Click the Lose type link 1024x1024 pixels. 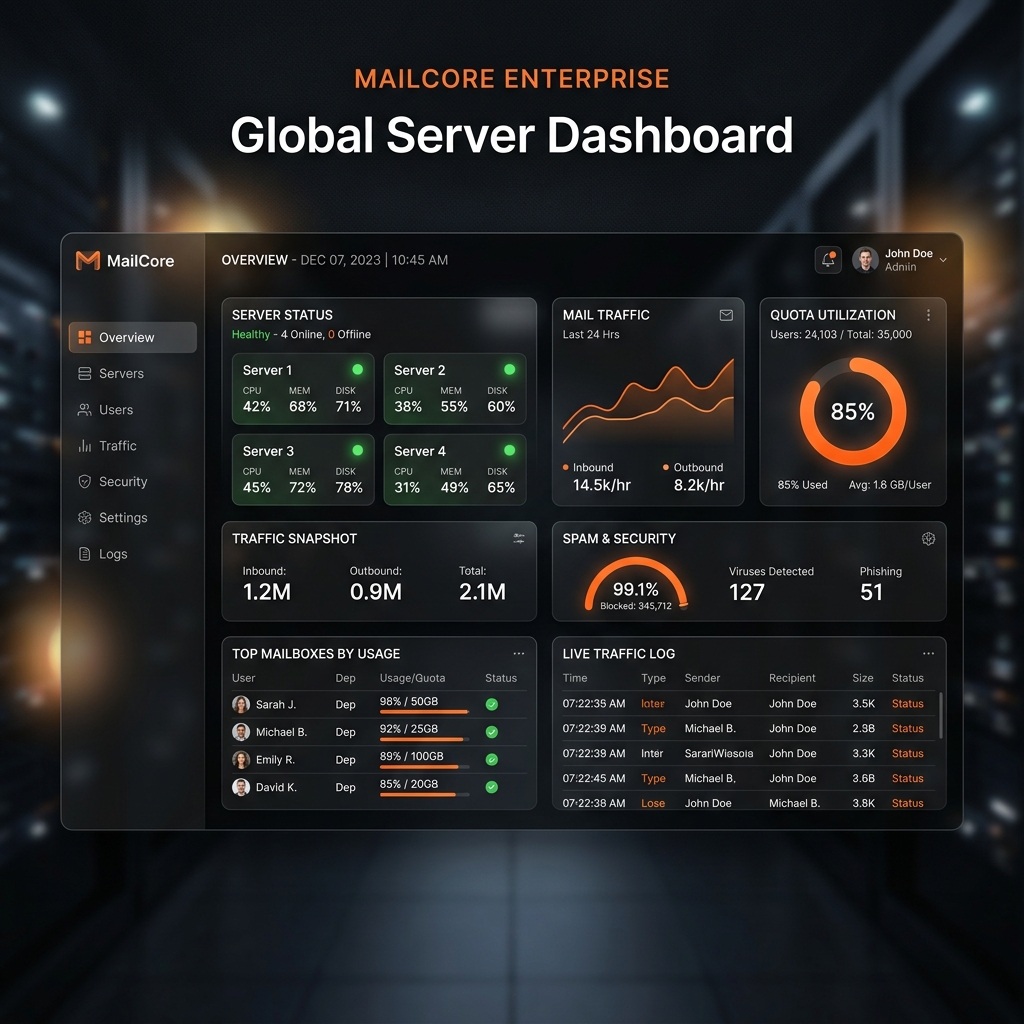[x=652, y=803]
